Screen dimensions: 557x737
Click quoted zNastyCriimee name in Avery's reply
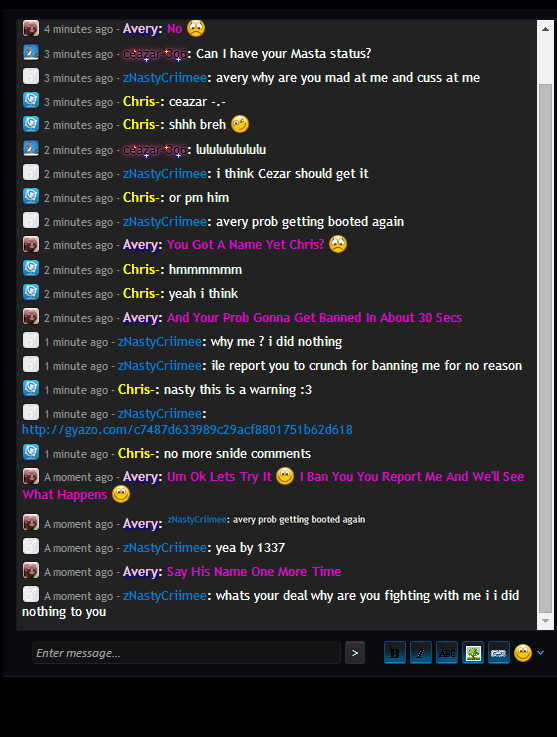pyautogui.click(x=197, y=519)
